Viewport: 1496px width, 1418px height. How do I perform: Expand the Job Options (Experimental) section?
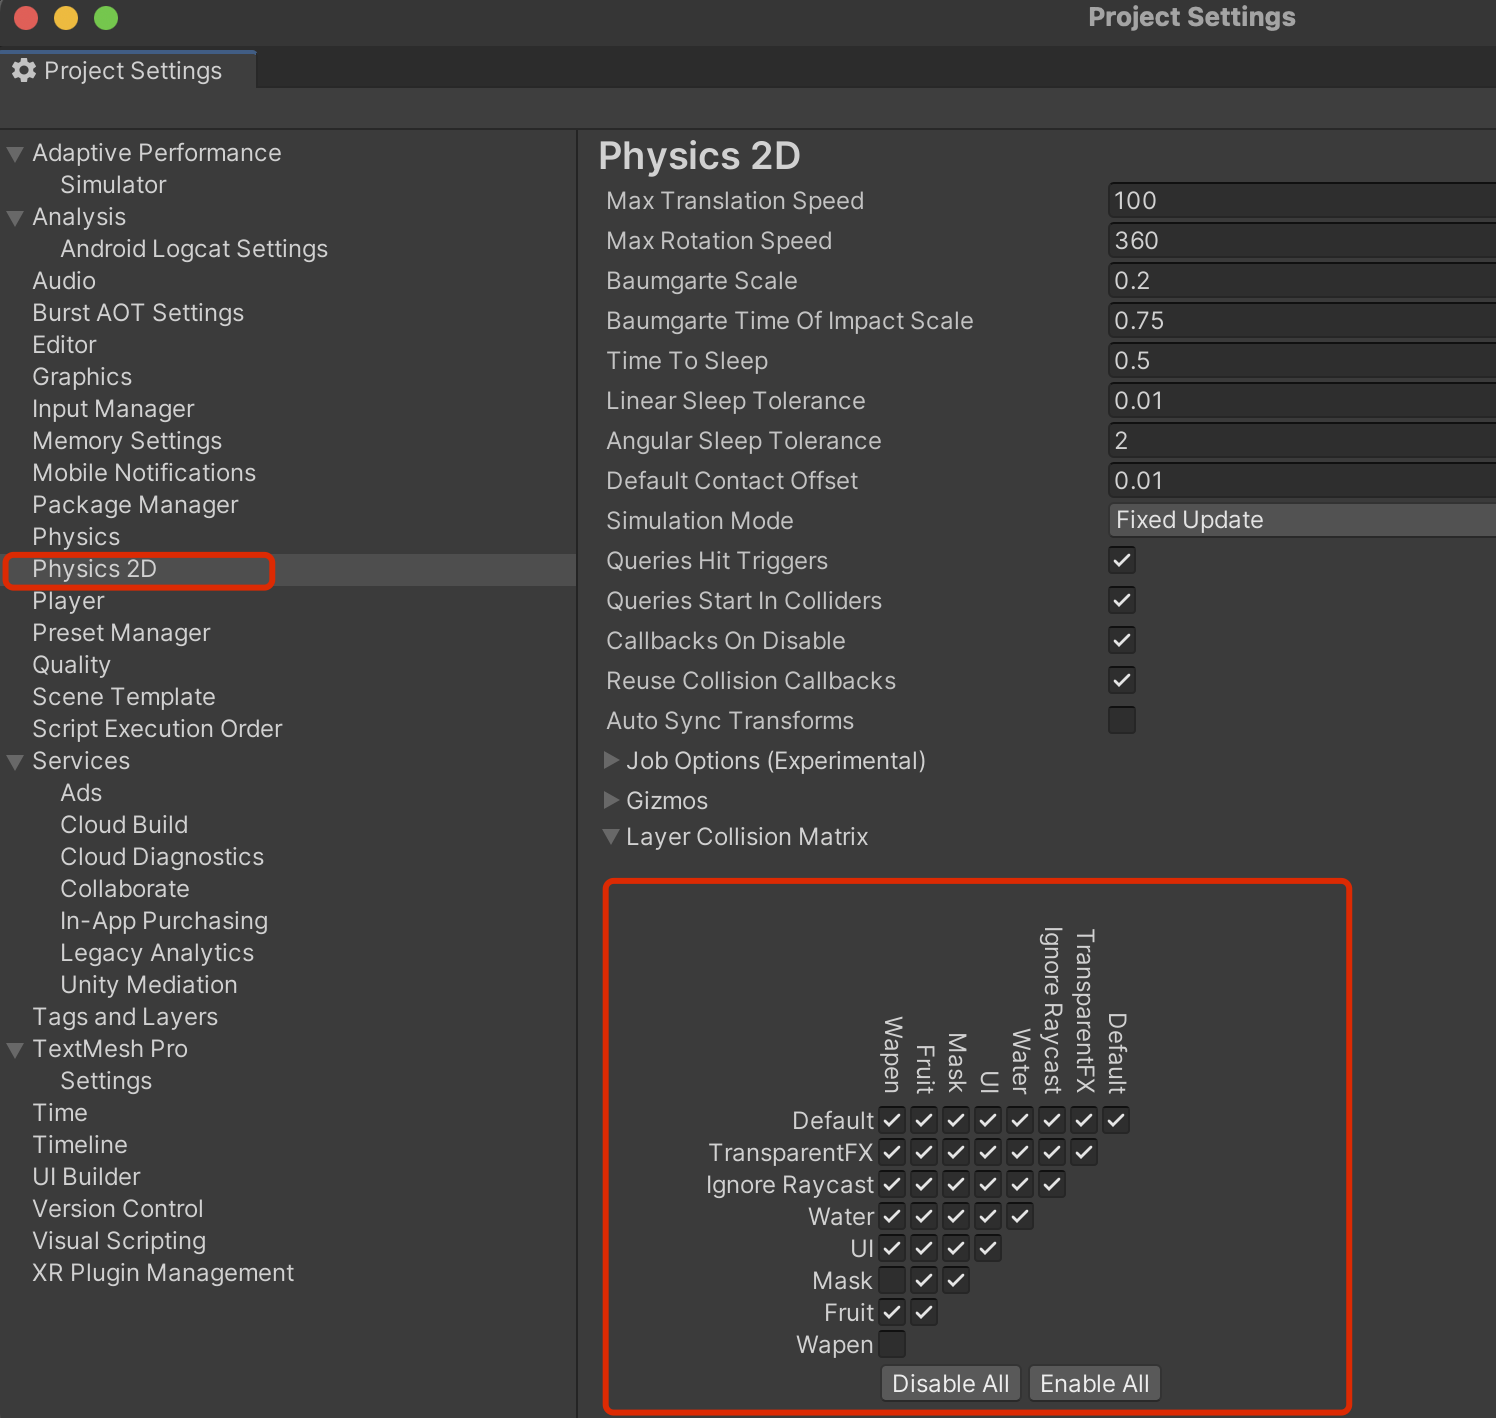pyautogui.click(x=611, y=761)
